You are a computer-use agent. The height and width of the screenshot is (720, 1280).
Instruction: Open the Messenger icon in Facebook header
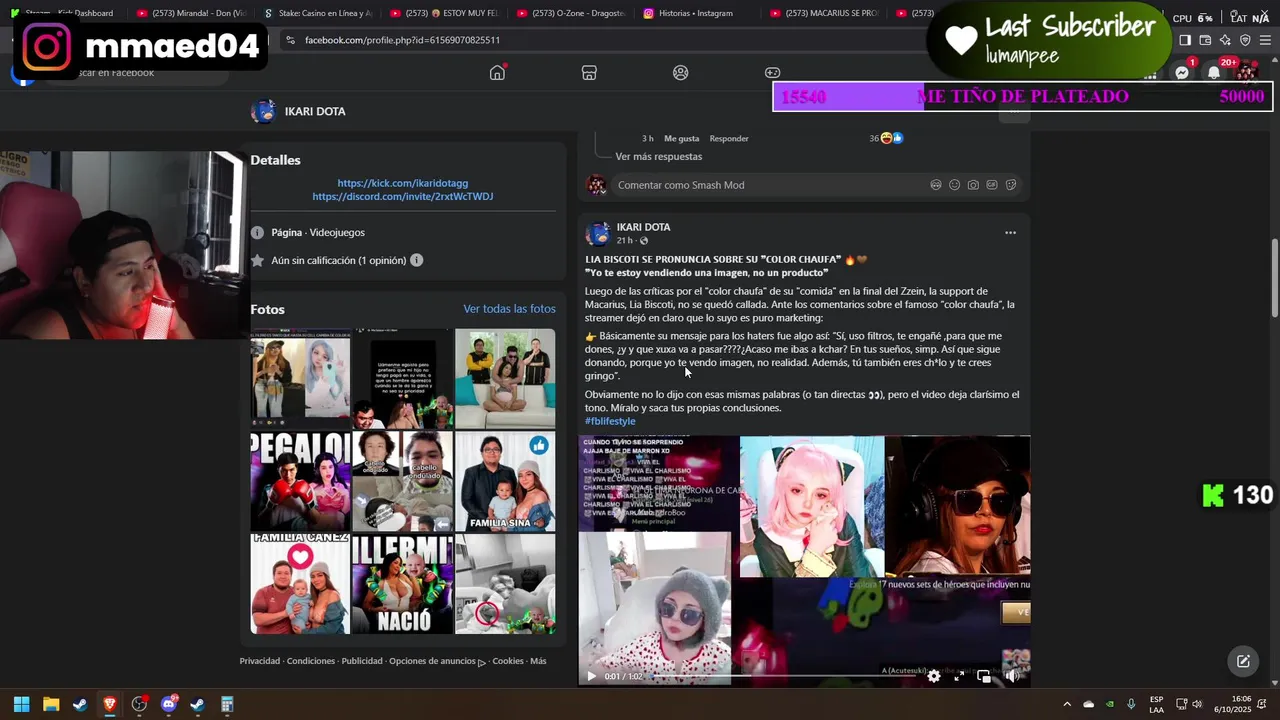(x=1182, y=73)
